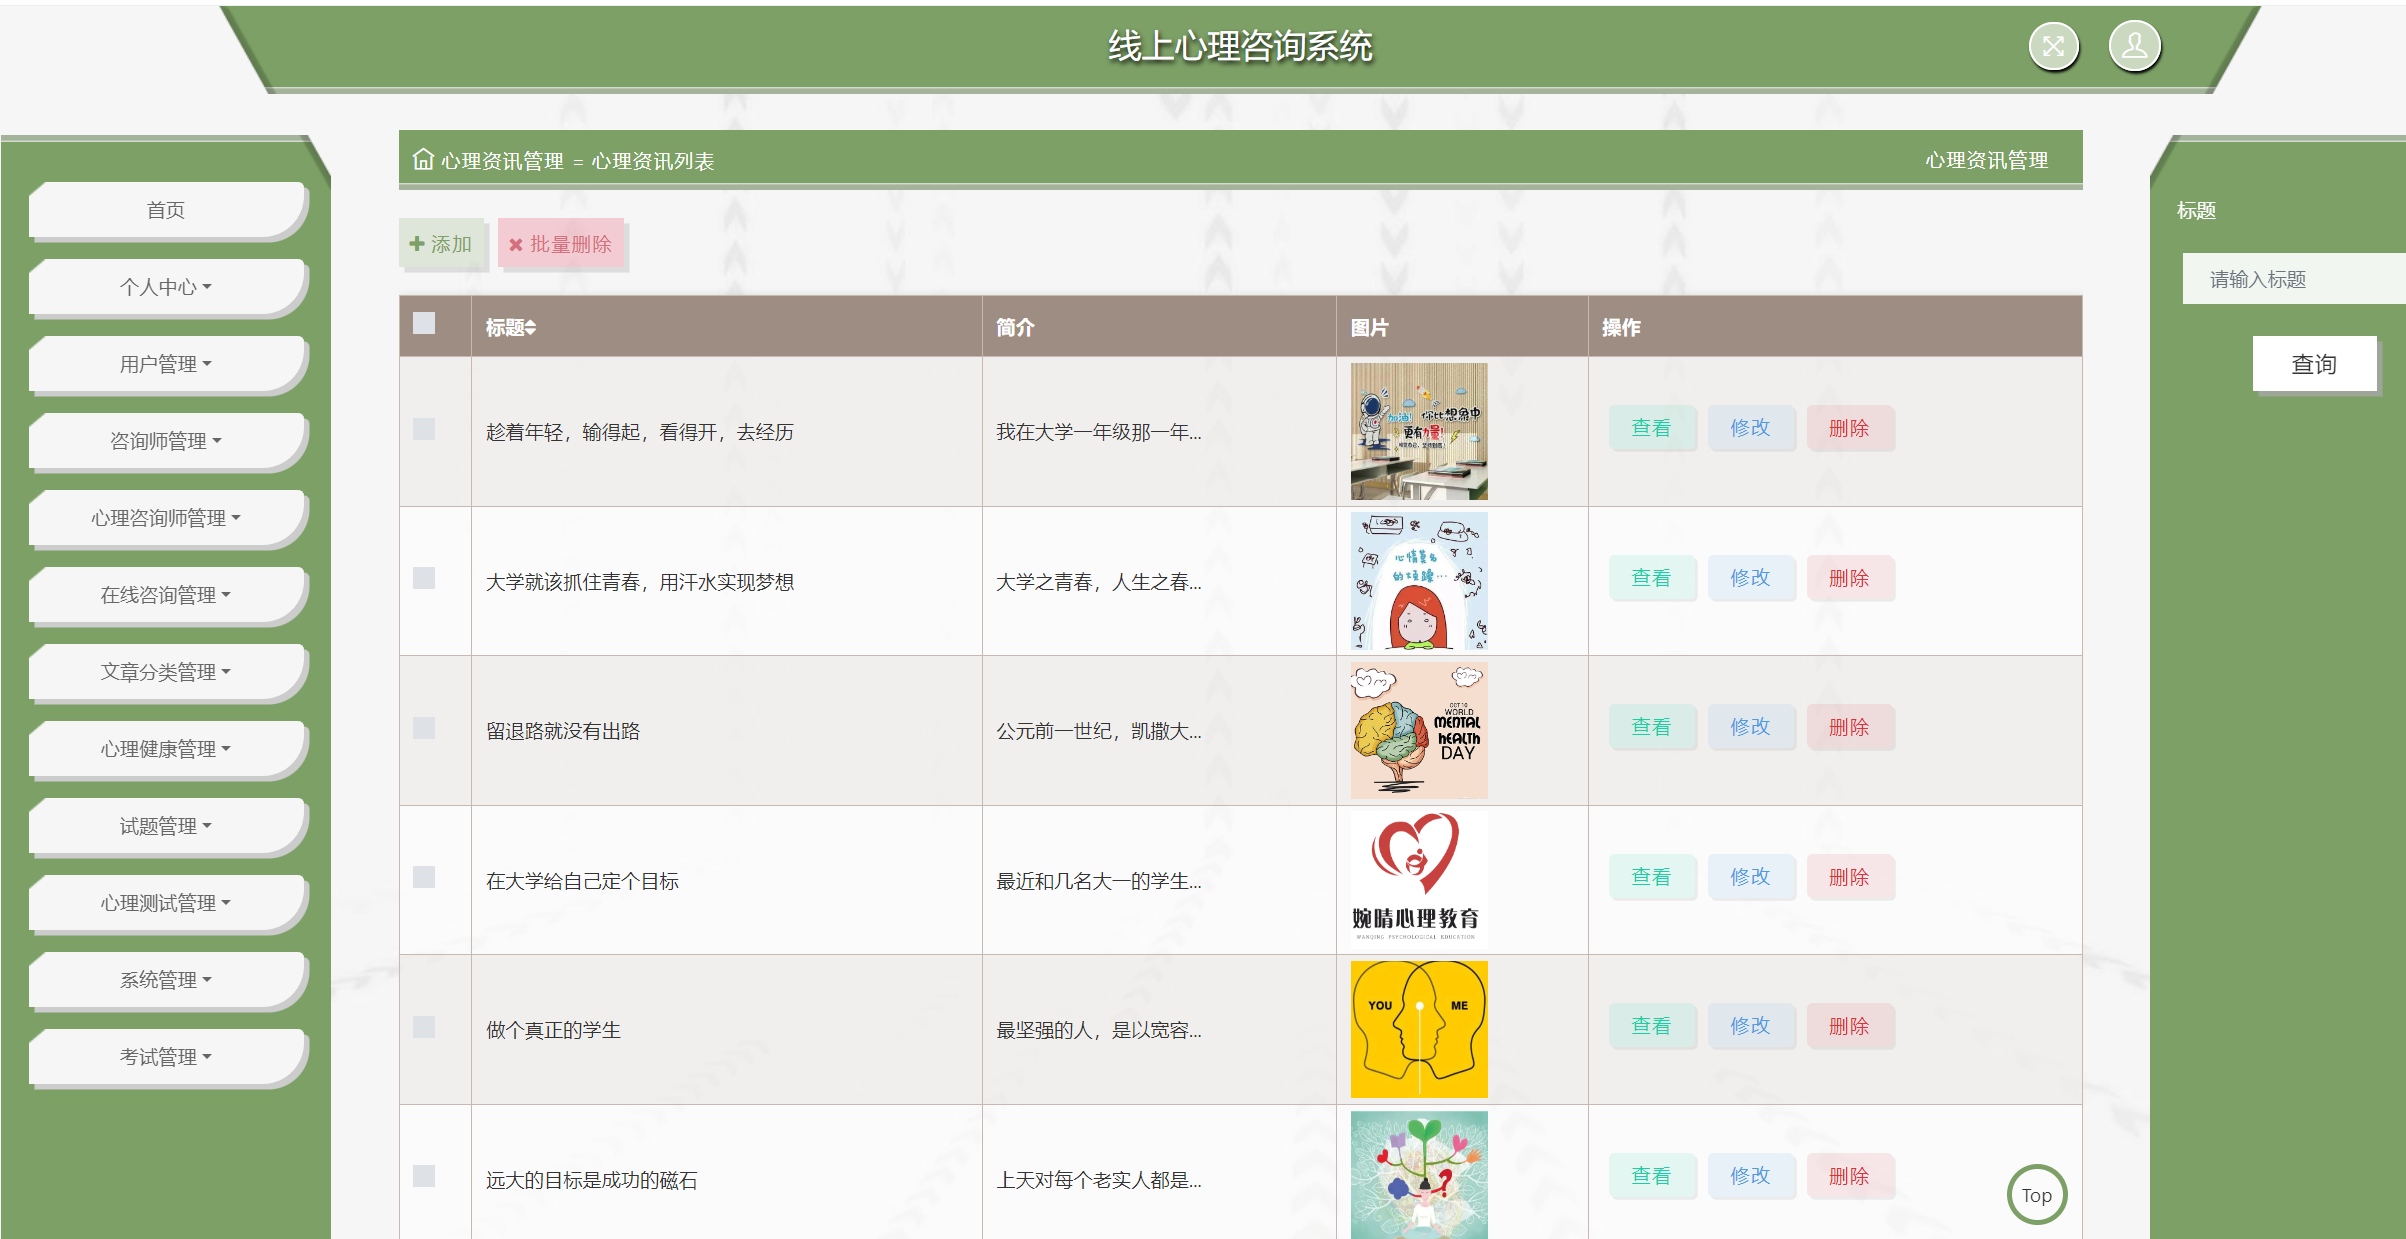The height and width of the screenshot is (1239, 2406).
Task: Sort the table using the 标题 sort arrows
Action: [x=531, y=327]
